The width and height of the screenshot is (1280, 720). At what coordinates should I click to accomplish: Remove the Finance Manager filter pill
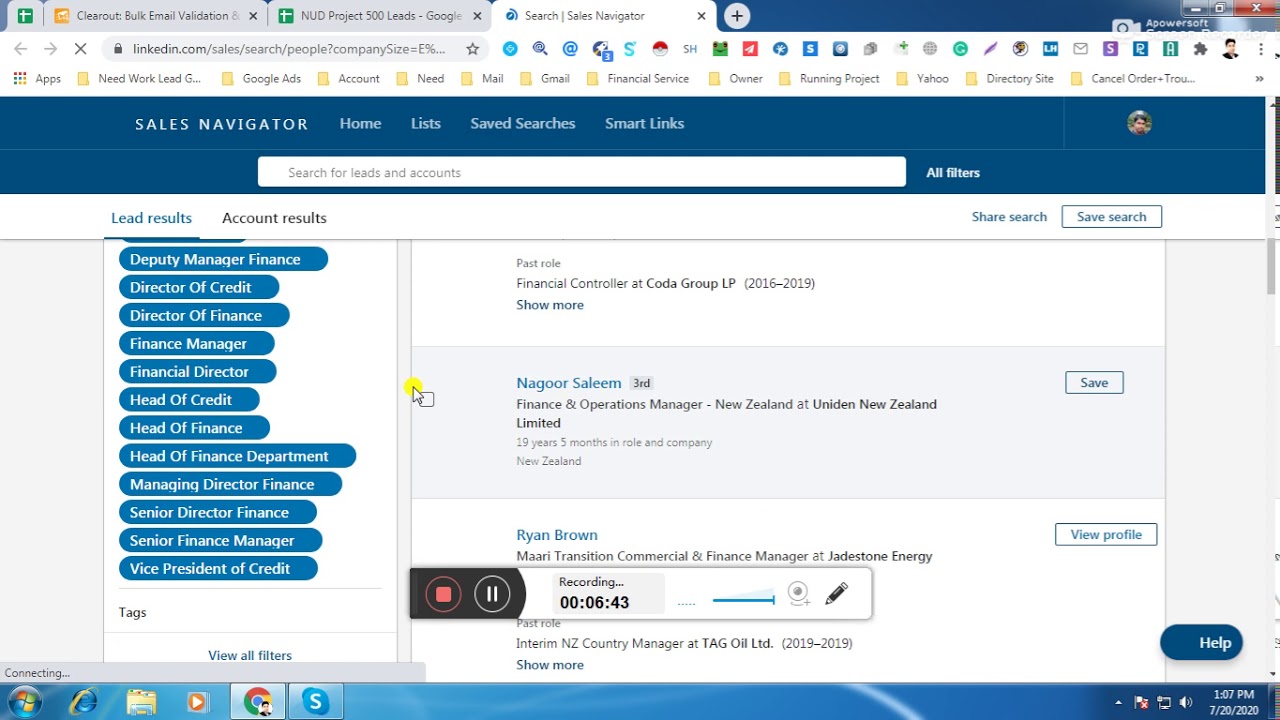point(197,343)
